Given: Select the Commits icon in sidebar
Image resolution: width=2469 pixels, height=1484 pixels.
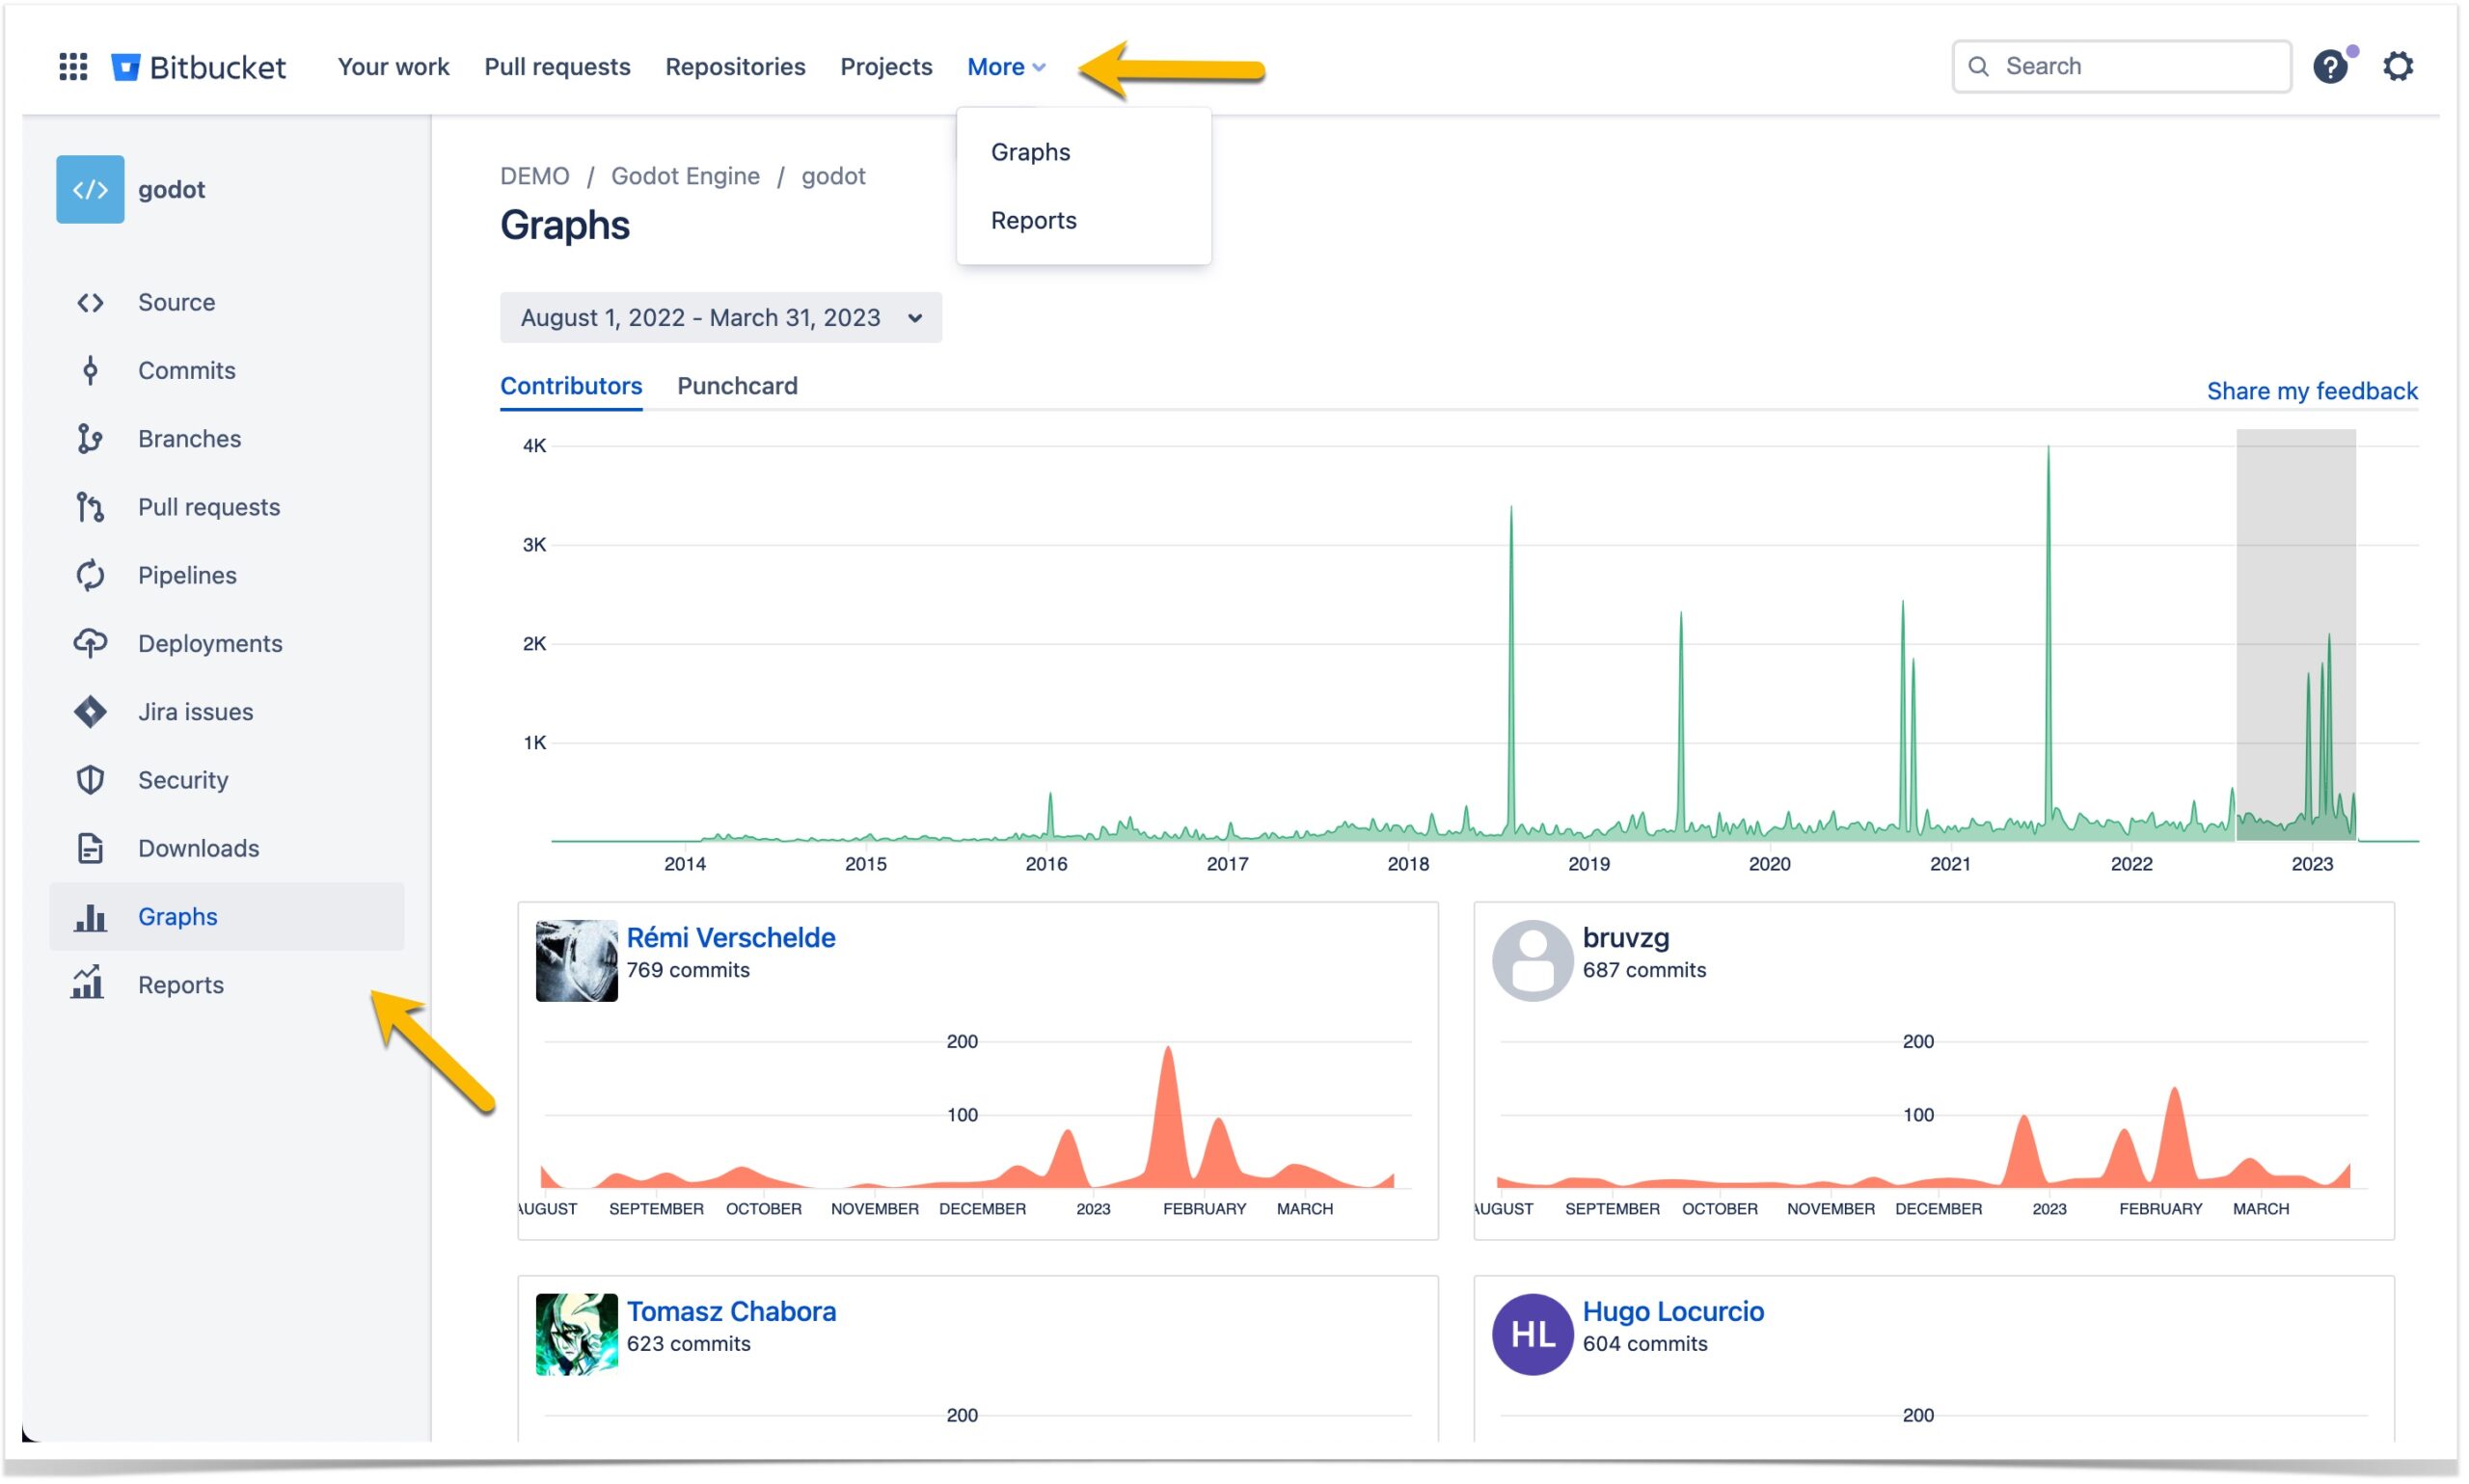Looking at the screenshot, I should (x=89, y=370).
